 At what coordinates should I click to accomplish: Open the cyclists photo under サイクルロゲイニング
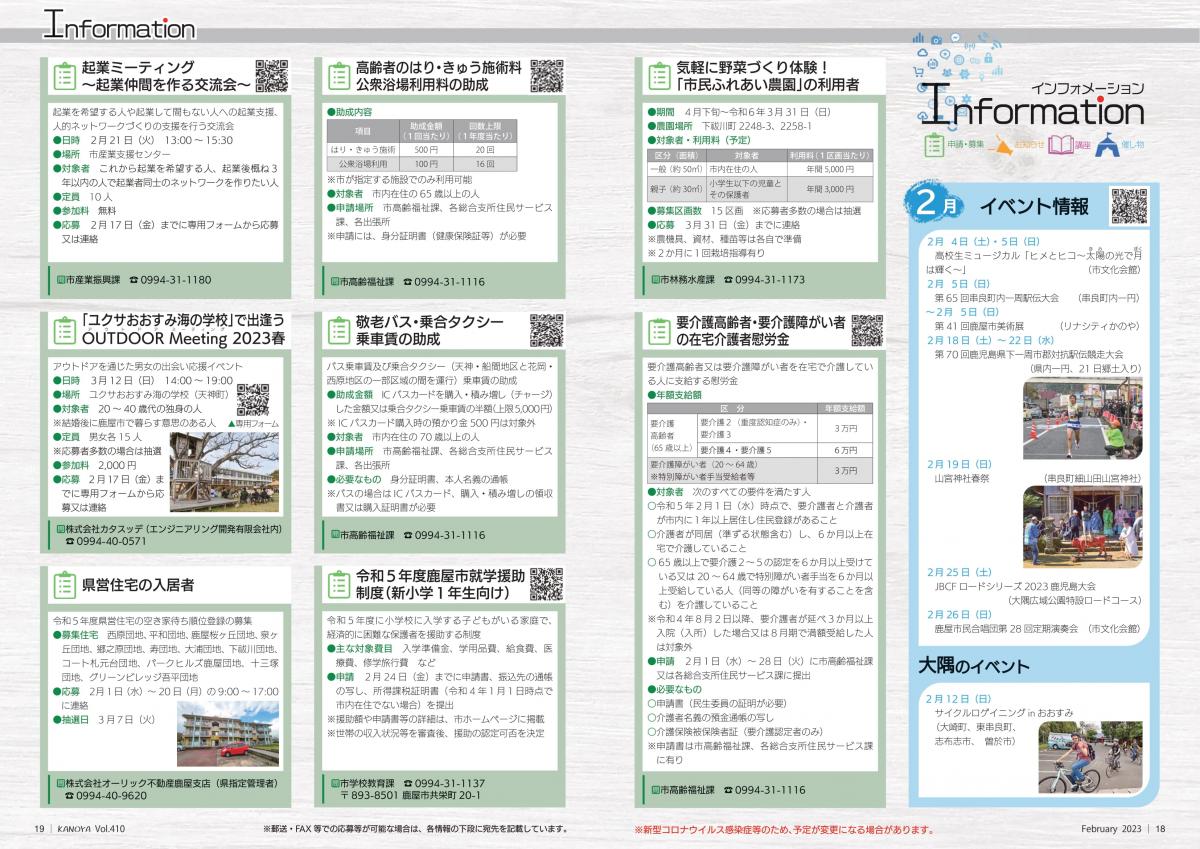tap(1090, 757)
